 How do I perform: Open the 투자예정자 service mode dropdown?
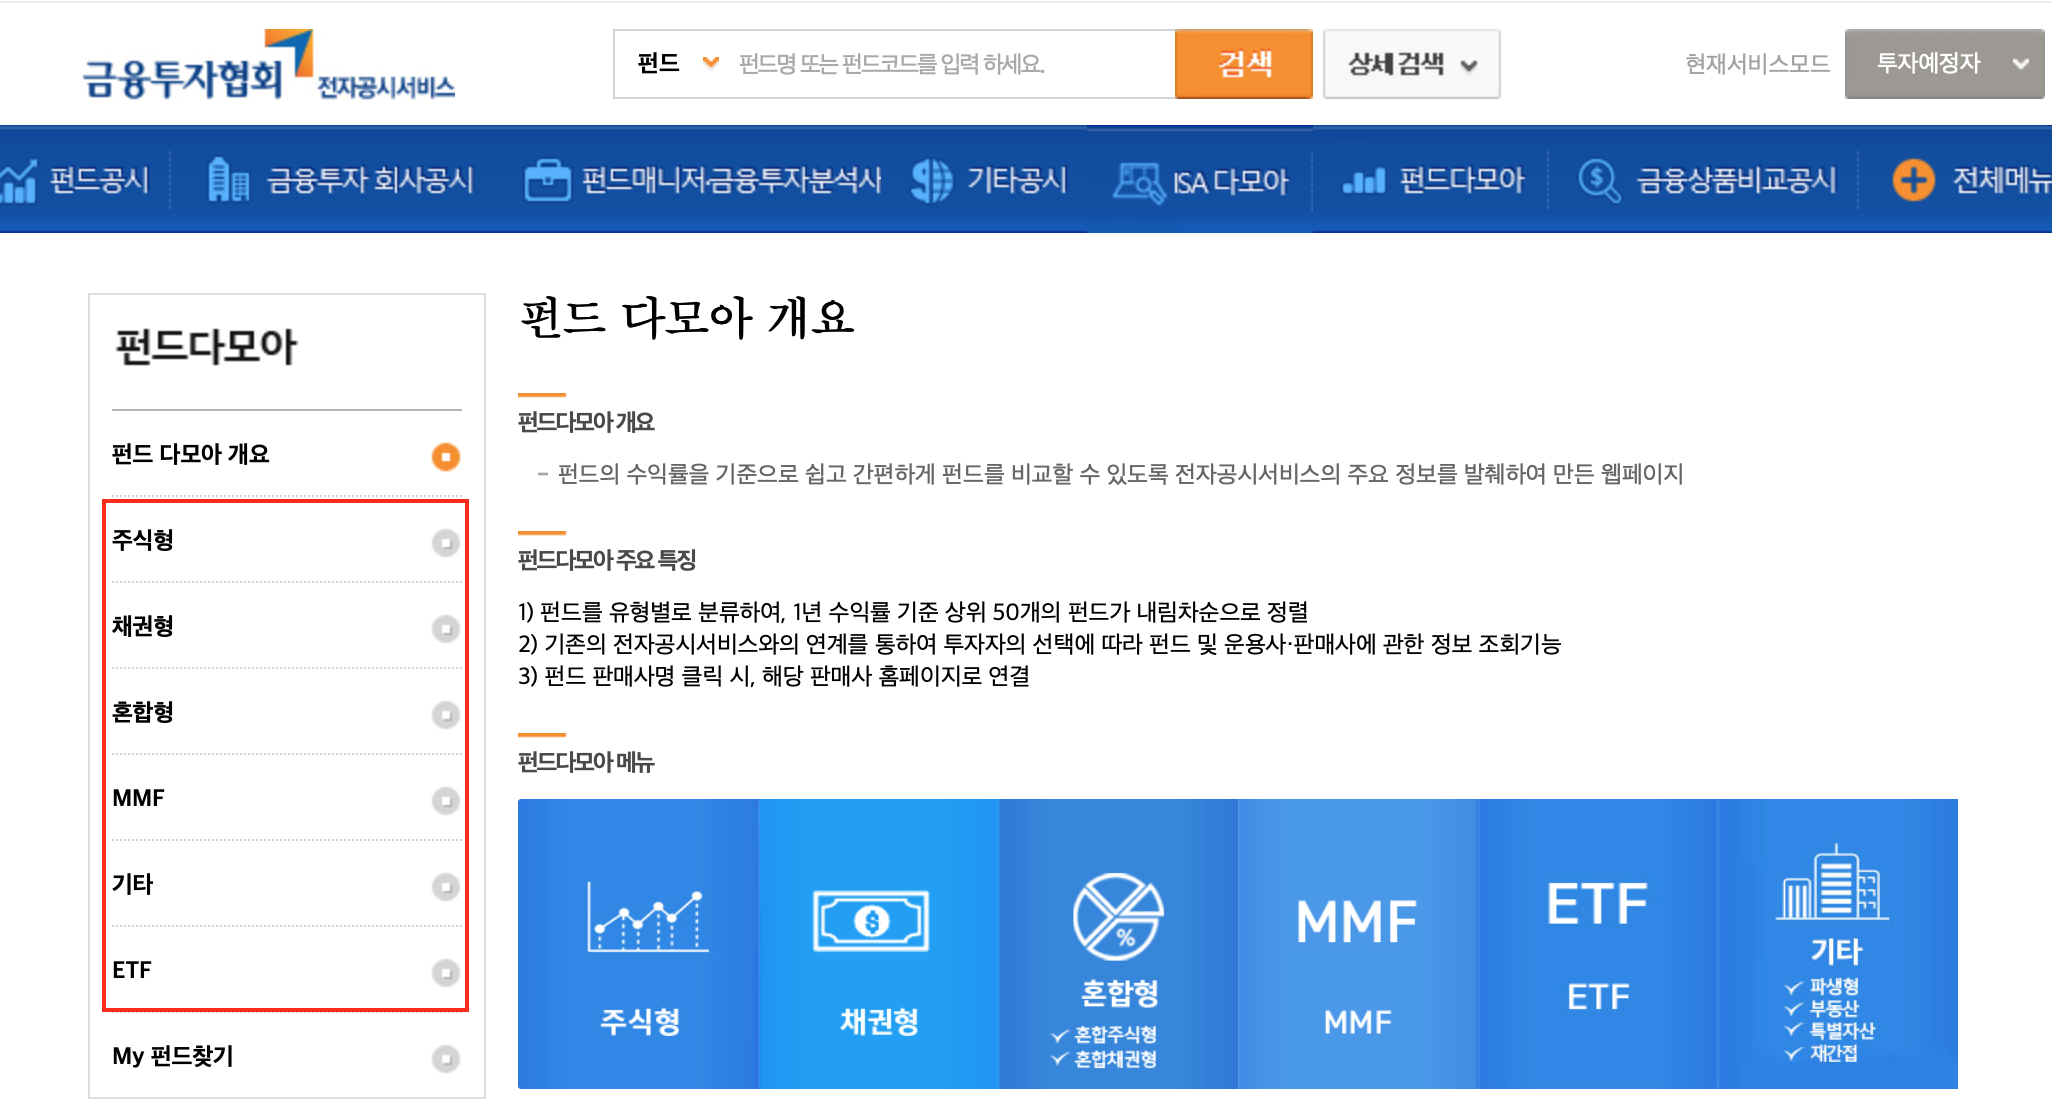(1942, 63)
